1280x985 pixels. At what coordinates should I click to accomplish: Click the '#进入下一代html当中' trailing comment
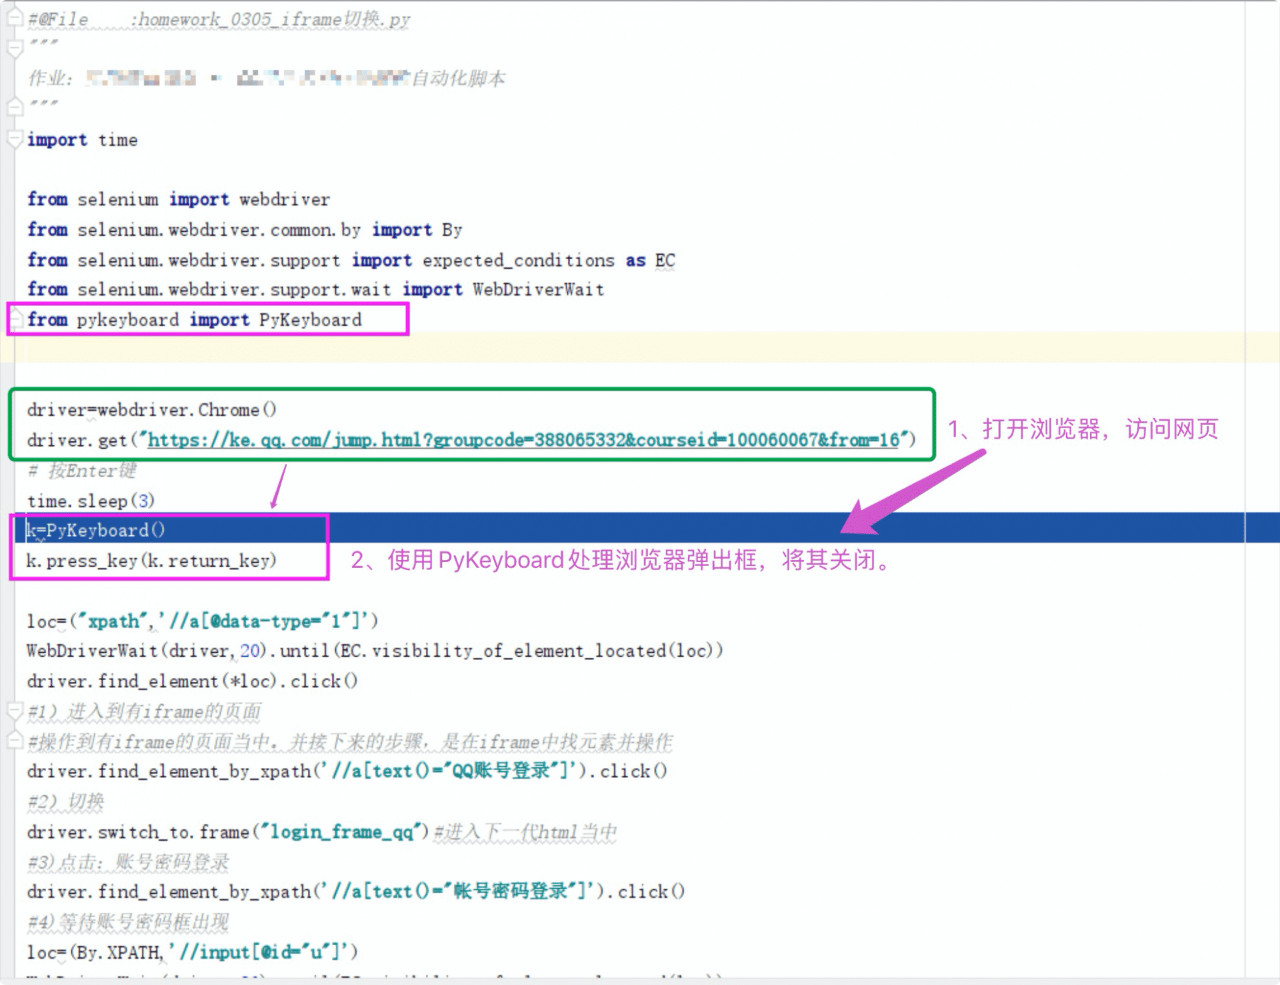click(525, 832)
